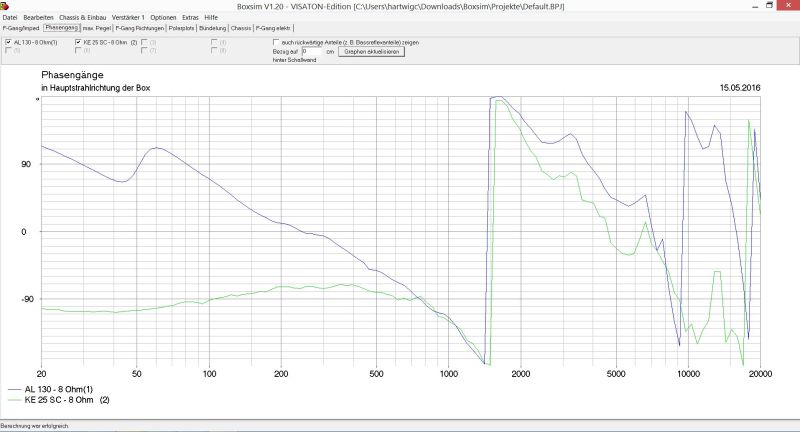This screenshot has width=800, height=432.
Task: Open the Bearbeiten menu
Action: [x=38, y=18]
